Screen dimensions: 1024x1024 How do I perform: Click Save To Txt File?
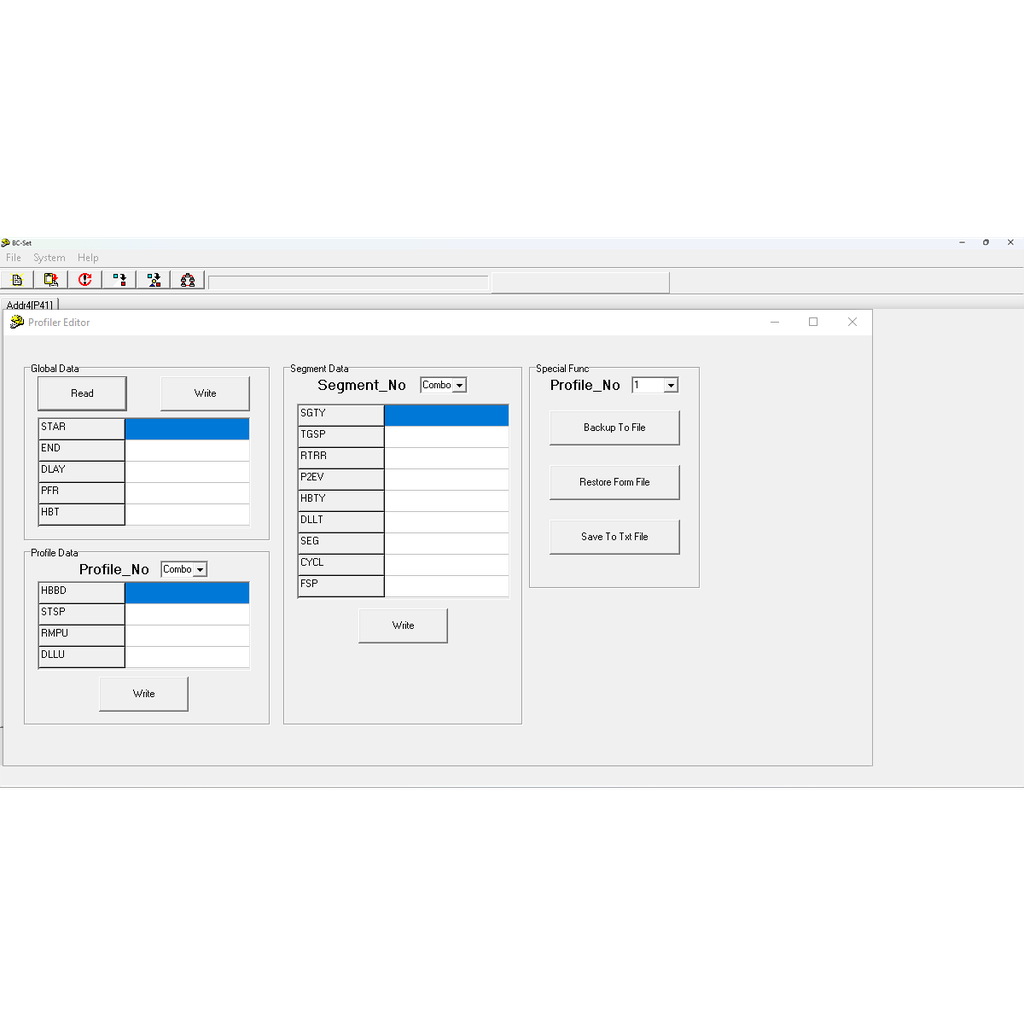pos(614,536)
